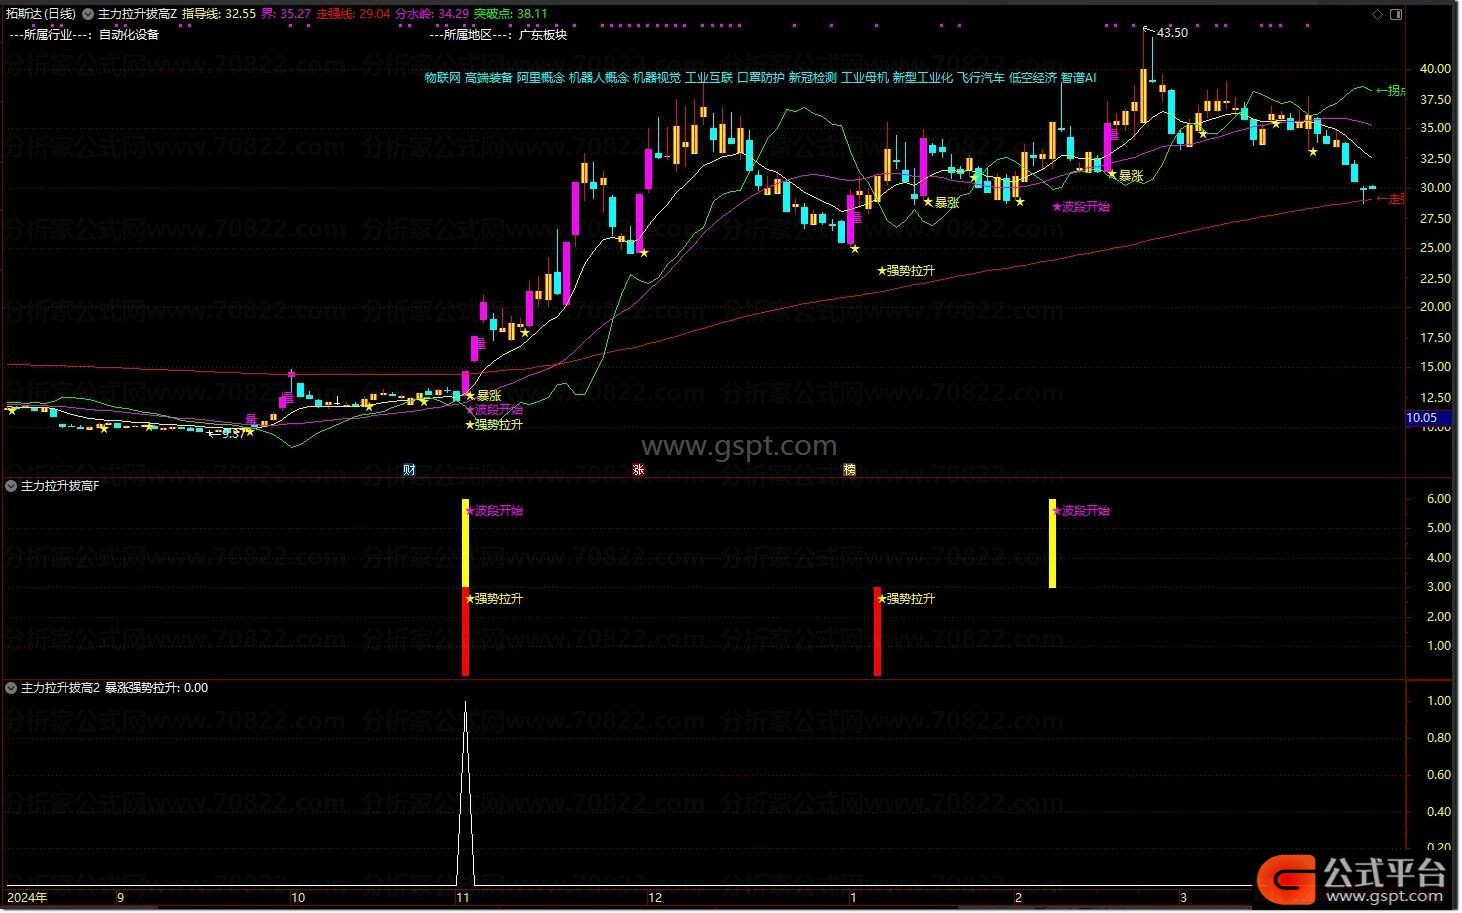
Task: Click month 9 on the time axis
Action: 120,897
